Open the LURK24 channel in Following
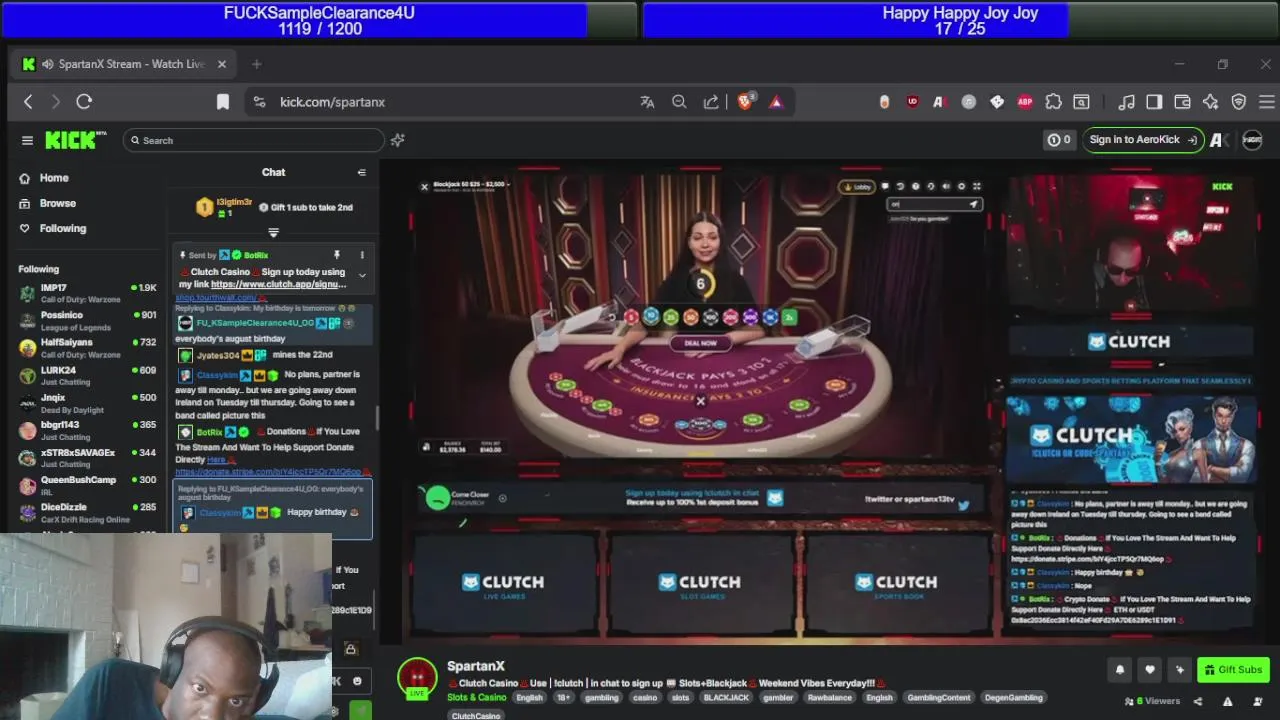The width and height of the screenshot is (1280, 720). 88,376
